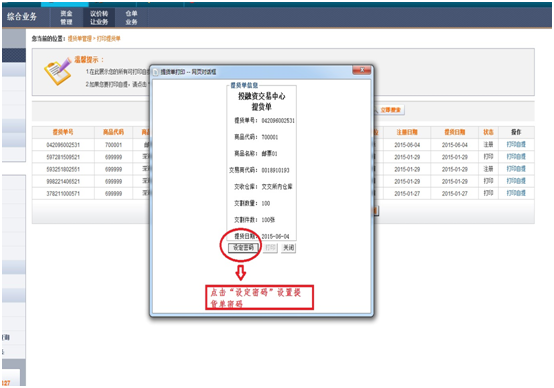The image size is (554, 388).
Task: Select order number 593251802551 in the table
Action: tap(63, 169)
